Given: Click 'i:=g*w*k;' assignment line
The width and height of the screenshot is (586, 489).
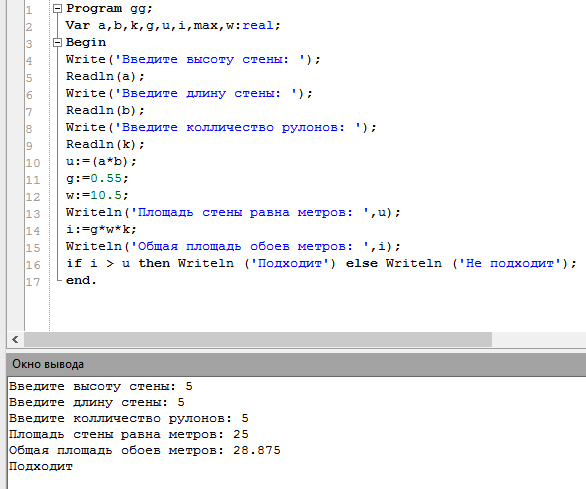Looking at the screenshot, I should pyautogui.click(x=101, y=230).
